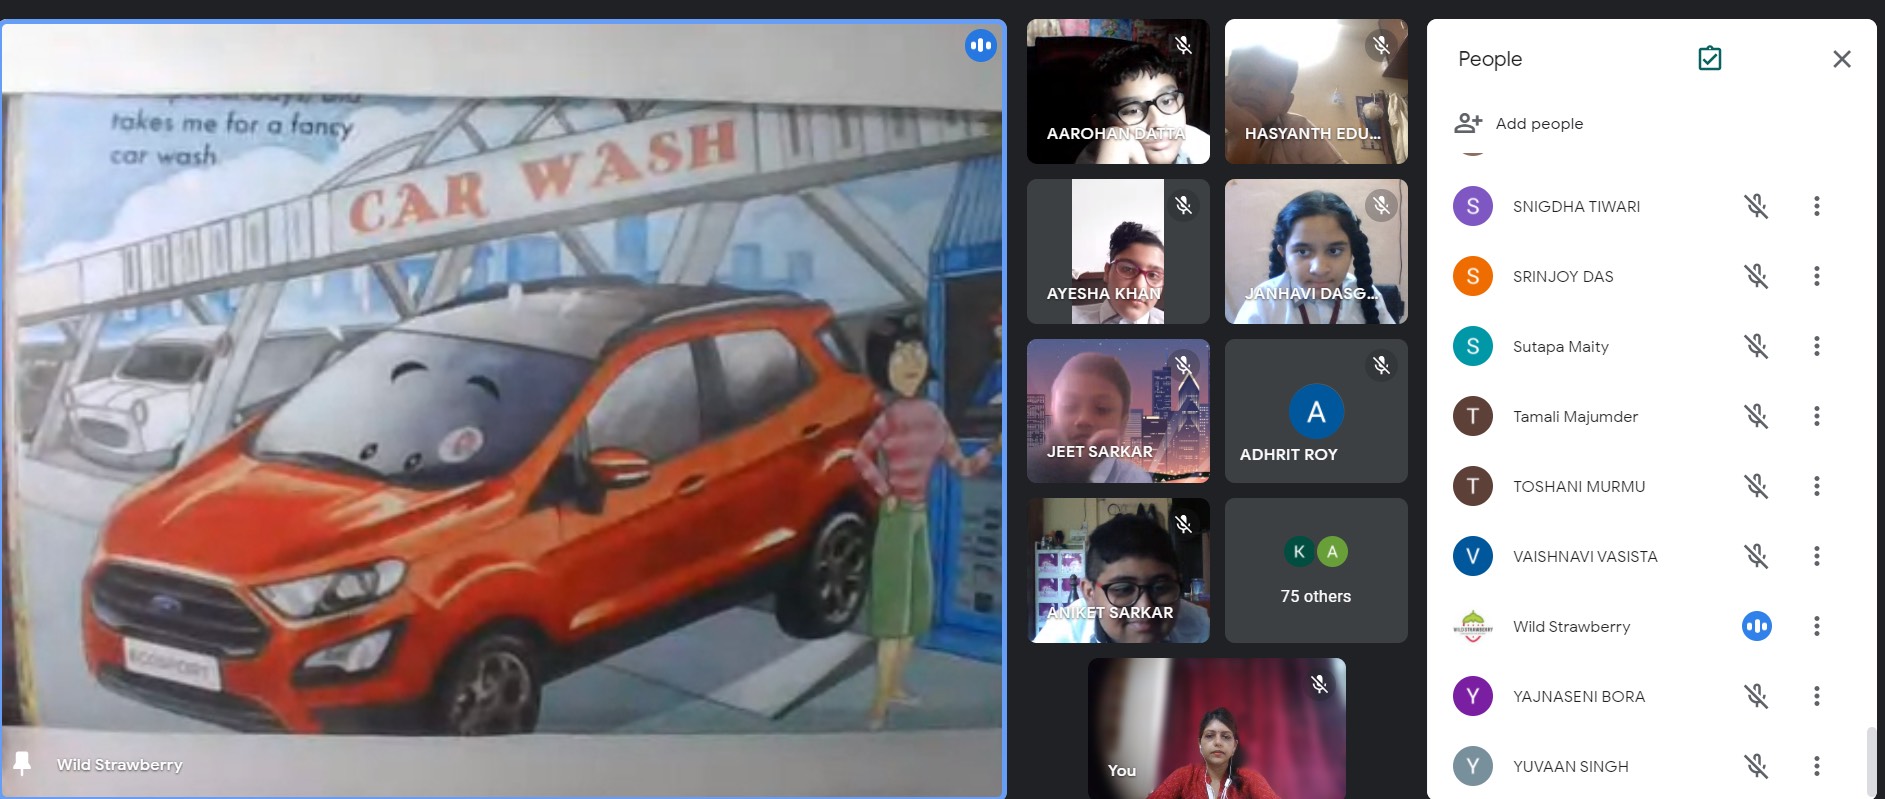Click the Wild Strawberry presentation view

pyautogui.click(x=503, y=409)
